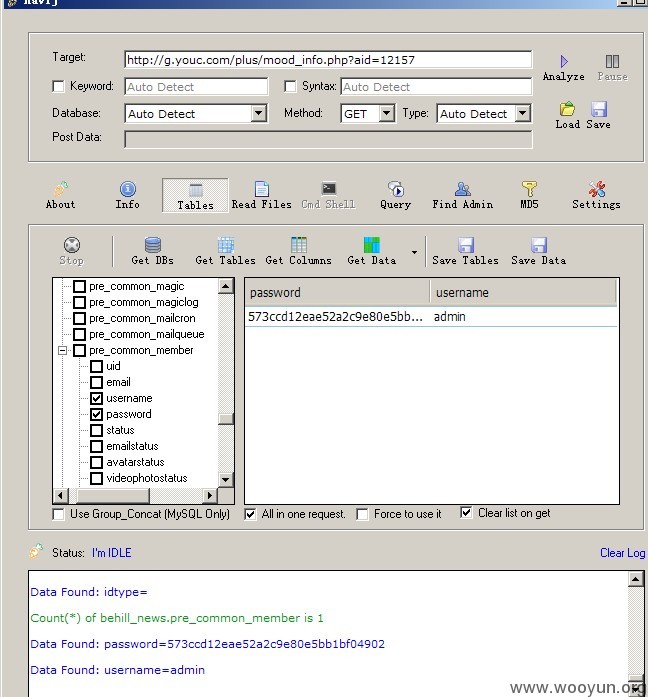Select pre_common_magiclog in the table tree
Screen dimensions: 648x697
tap(144, 302)
